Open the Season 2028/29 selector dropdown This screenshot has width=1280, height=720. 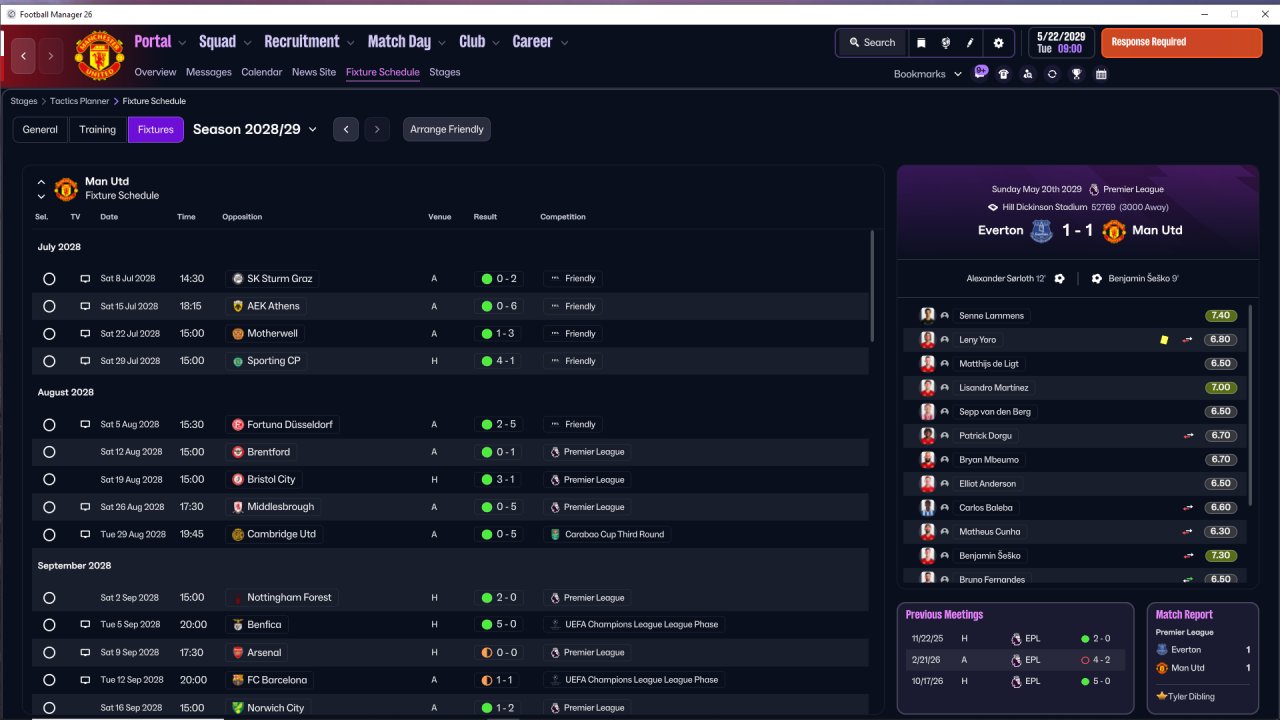[x=255, y=129]
